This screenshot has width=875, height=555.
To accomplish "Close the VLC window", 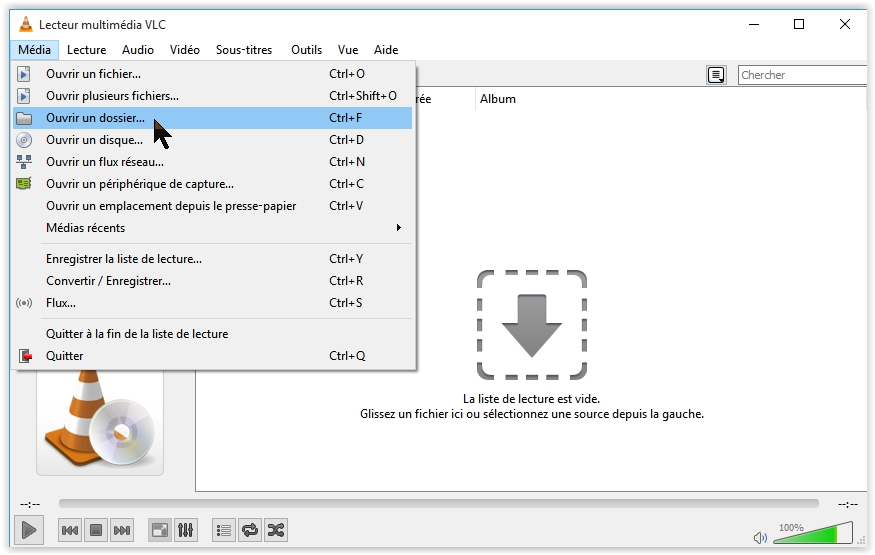I will click(x=845, y=24).
